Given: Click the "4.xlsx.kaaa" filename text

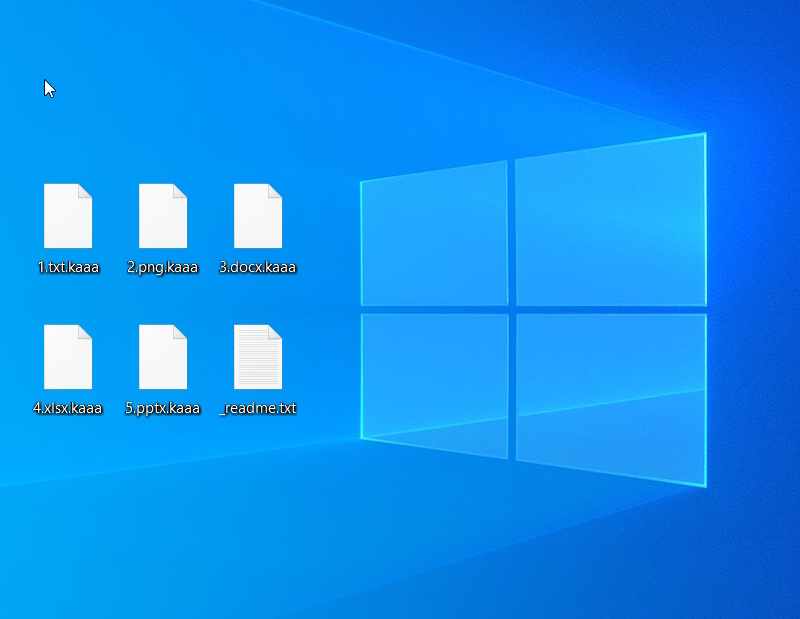Looking at the screenshot, I should coord(68,408).
